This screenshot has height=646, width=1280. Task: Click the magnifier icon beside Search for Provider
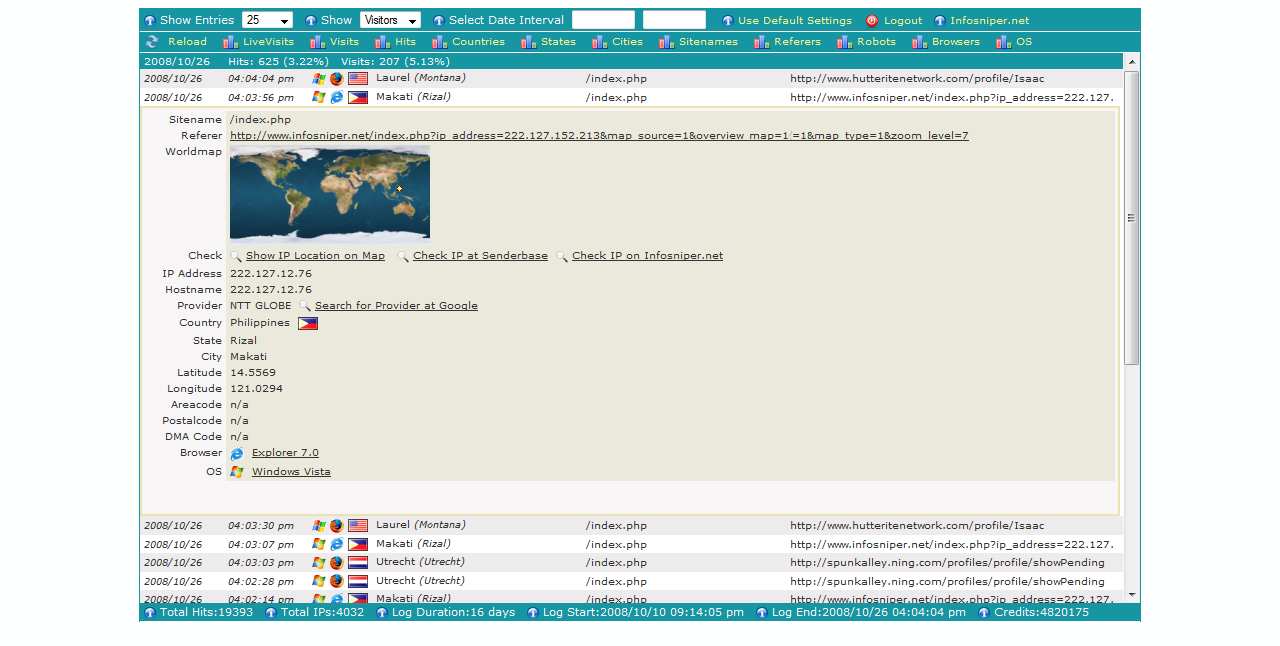click(305, 306)
